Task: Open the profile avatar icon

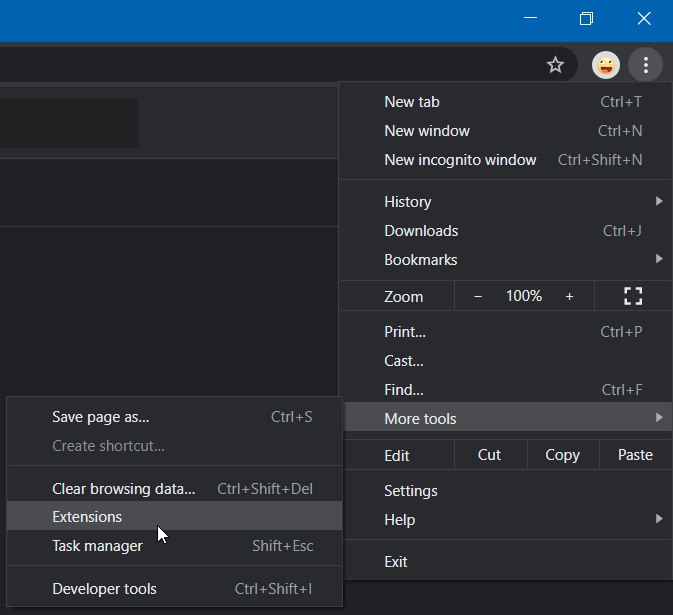Action: pos(606,66)
